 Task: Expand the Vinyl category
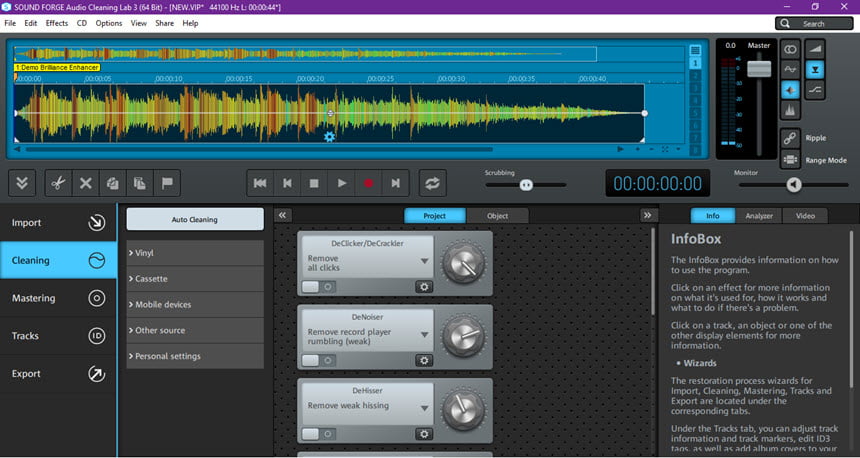pyautogui.click(x=195, y=253)
